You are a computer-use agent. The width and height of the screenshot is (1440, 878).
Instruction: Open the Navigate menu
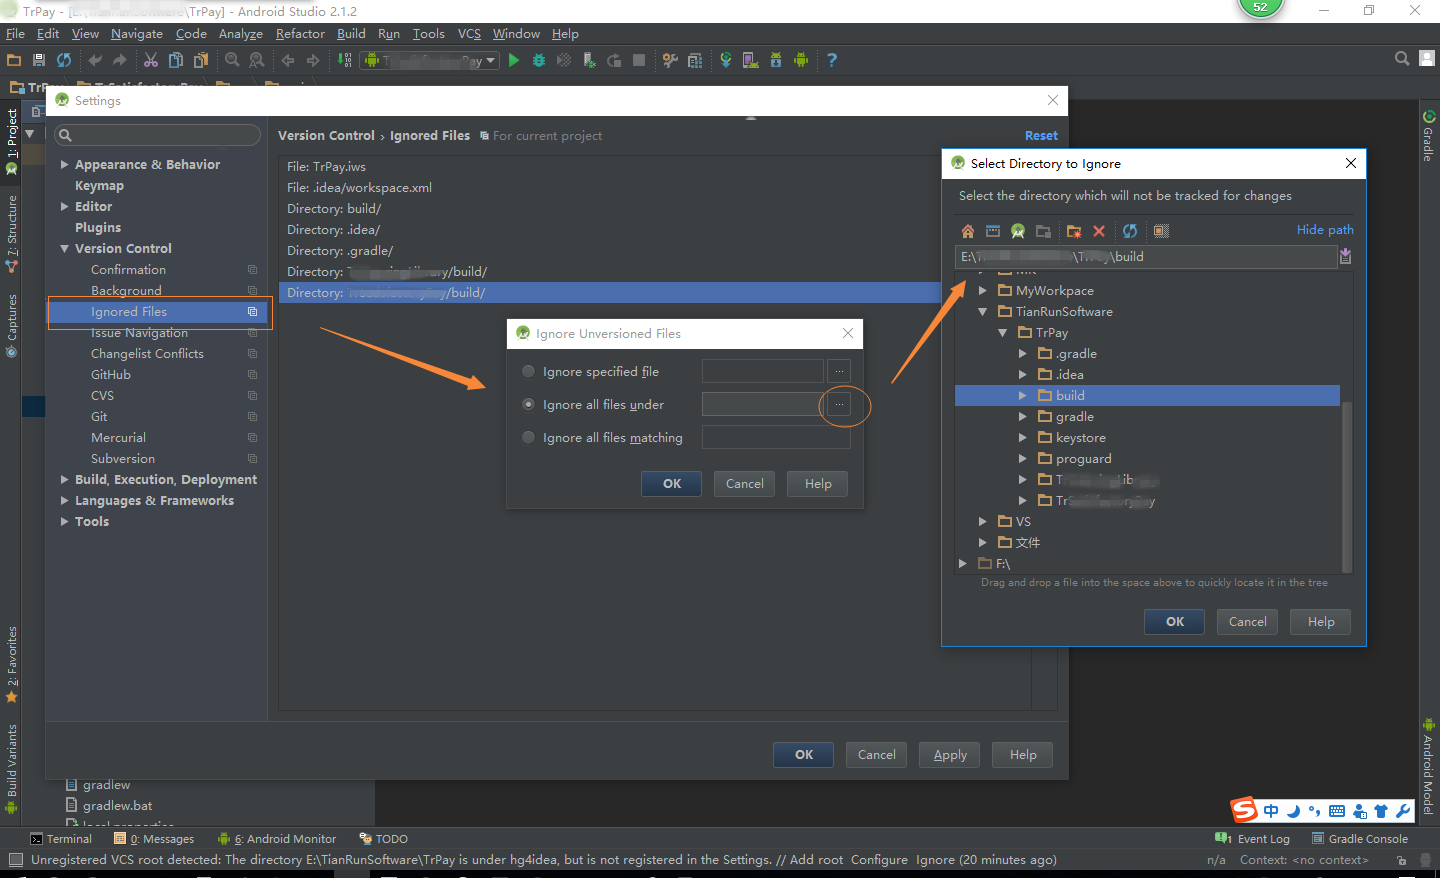tap(136, 34)
